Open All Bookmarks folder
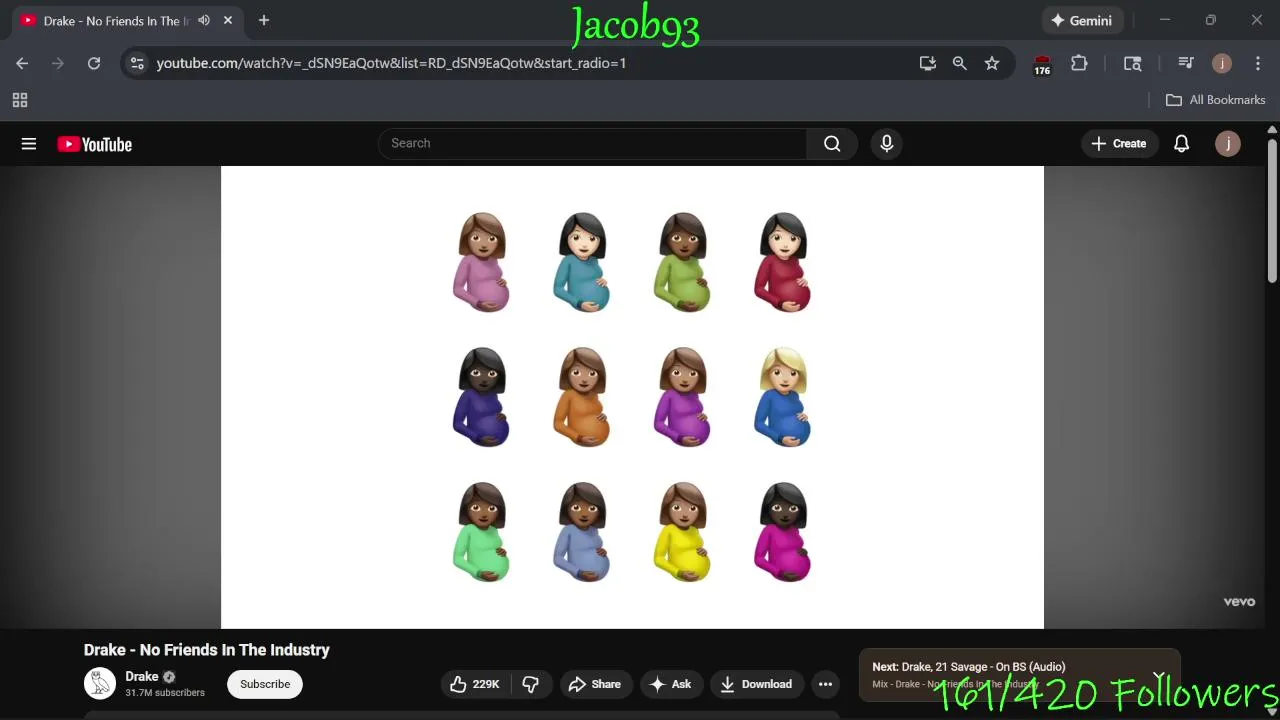Viewport: 1280px width, 720px height. [1215, 100]
